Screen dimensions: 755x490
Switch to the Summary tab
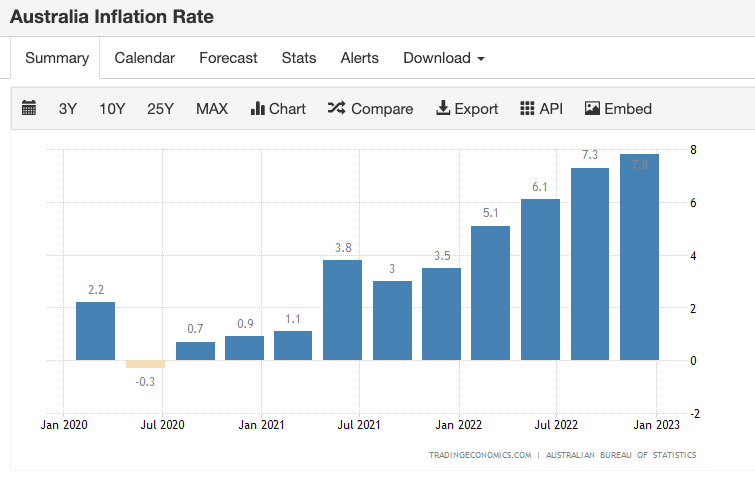(x=57, y=58)
